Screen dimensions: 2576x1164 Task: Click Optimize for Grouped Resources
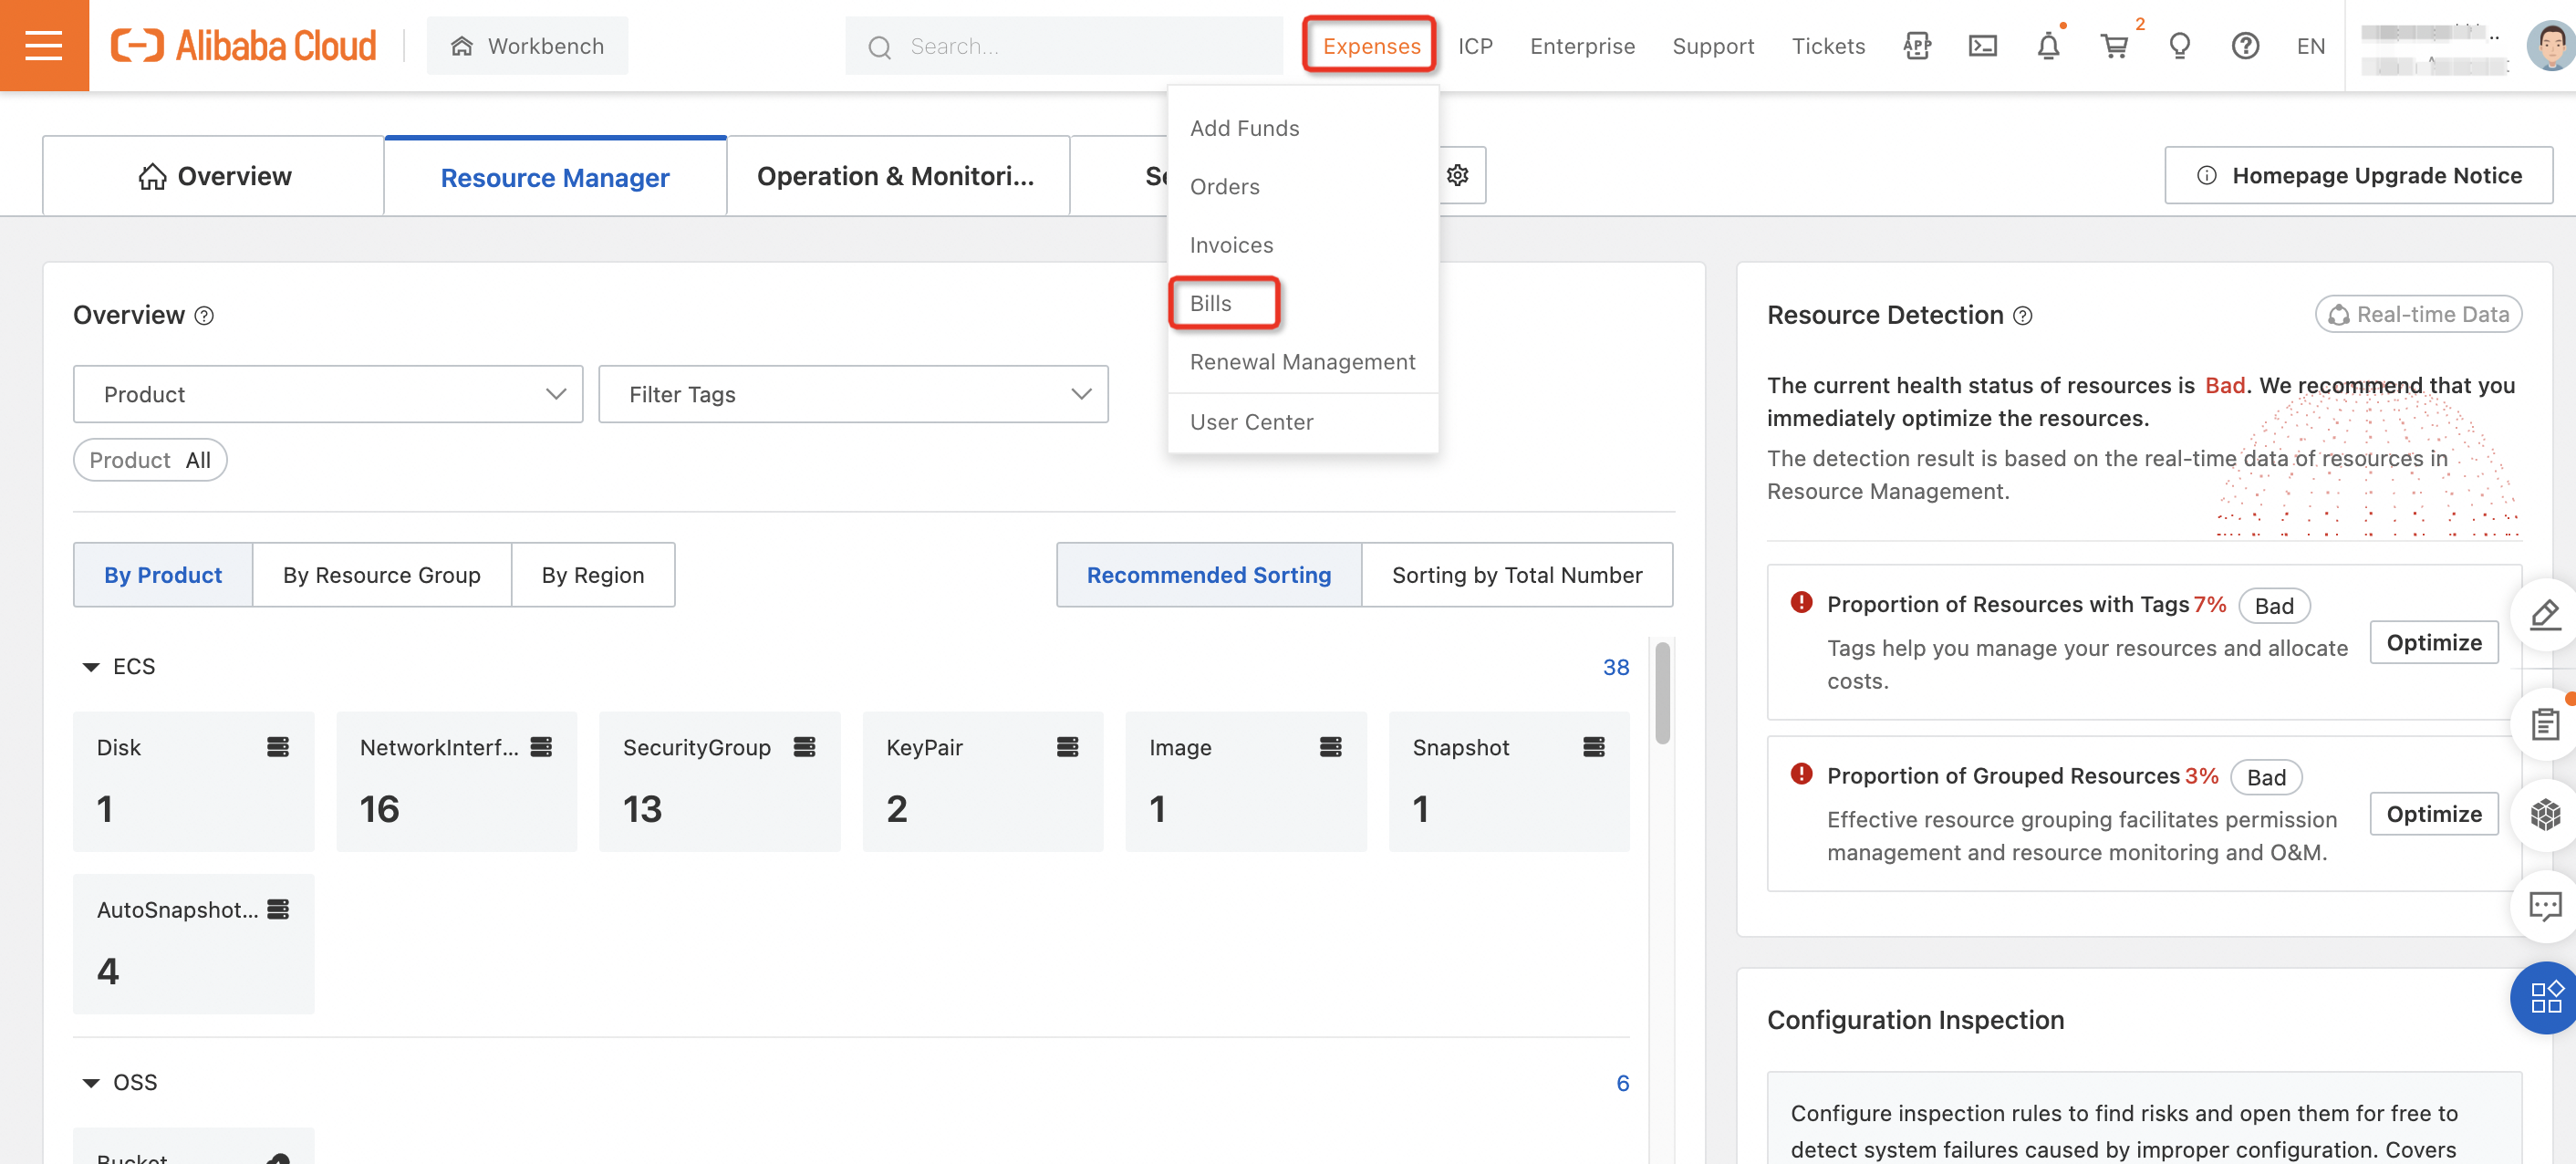tap(2435, 814)
